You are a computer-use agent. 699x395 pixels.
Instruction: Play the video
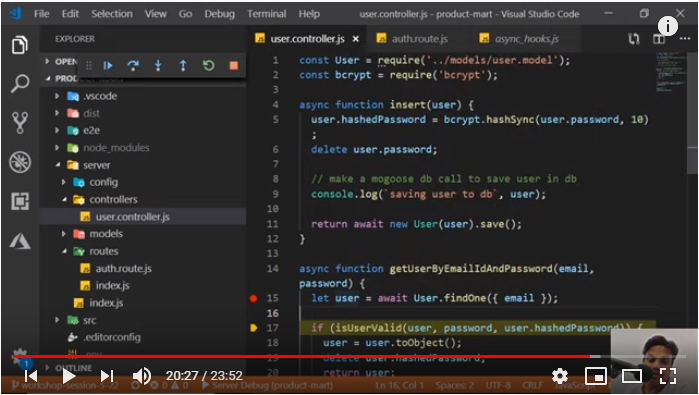69,376
